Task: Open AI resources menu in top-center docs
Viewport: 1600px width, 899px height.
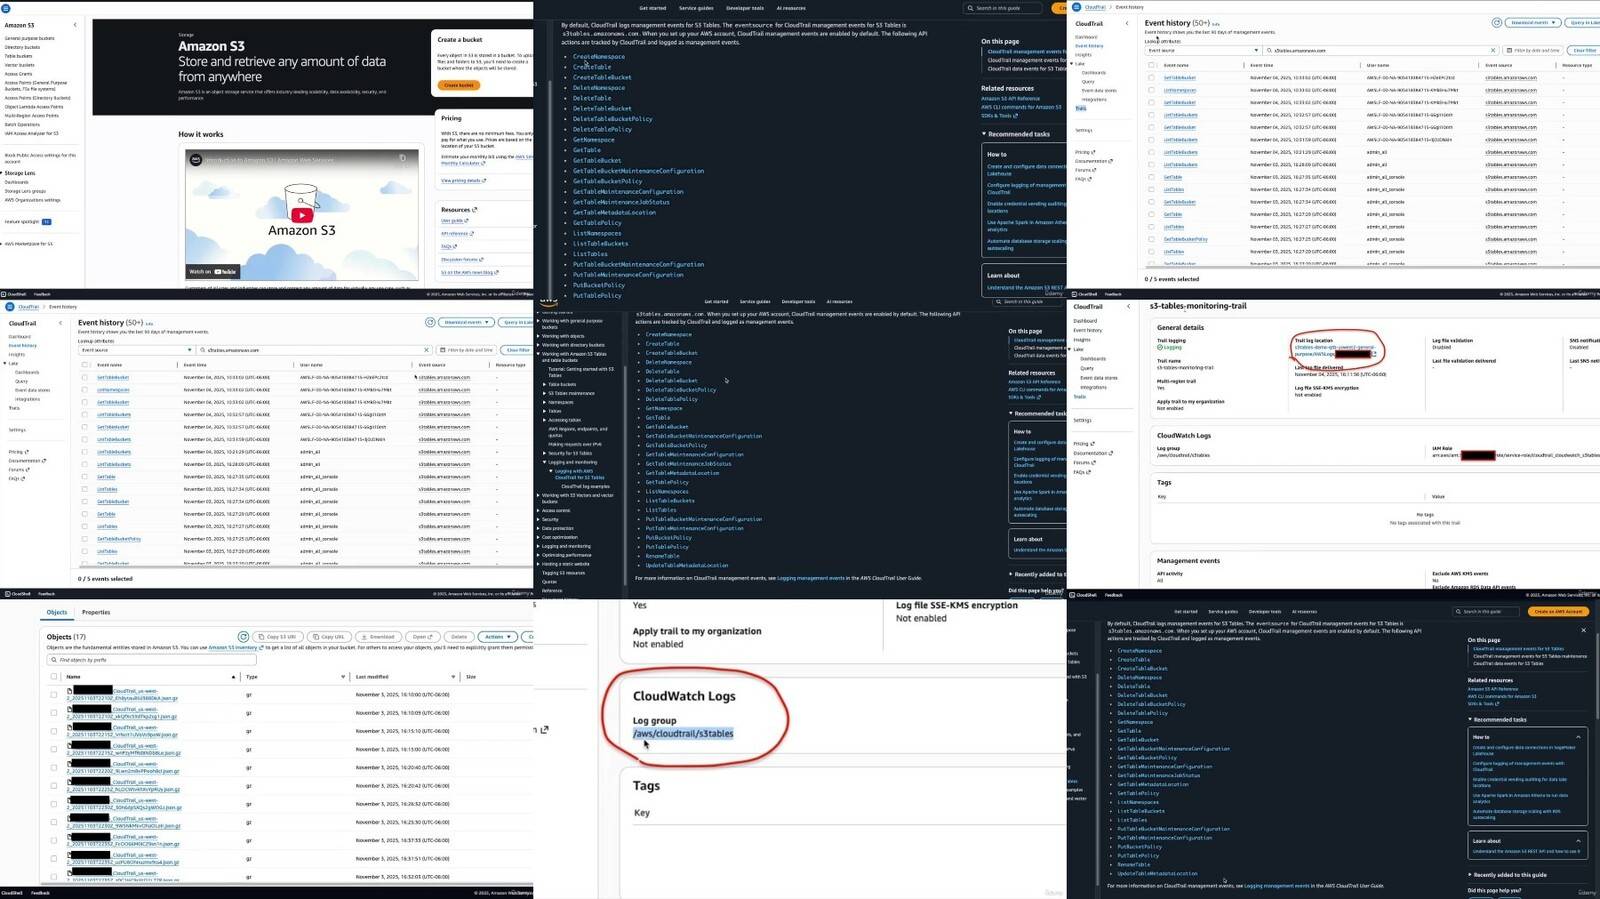Action: coord(791,8)
